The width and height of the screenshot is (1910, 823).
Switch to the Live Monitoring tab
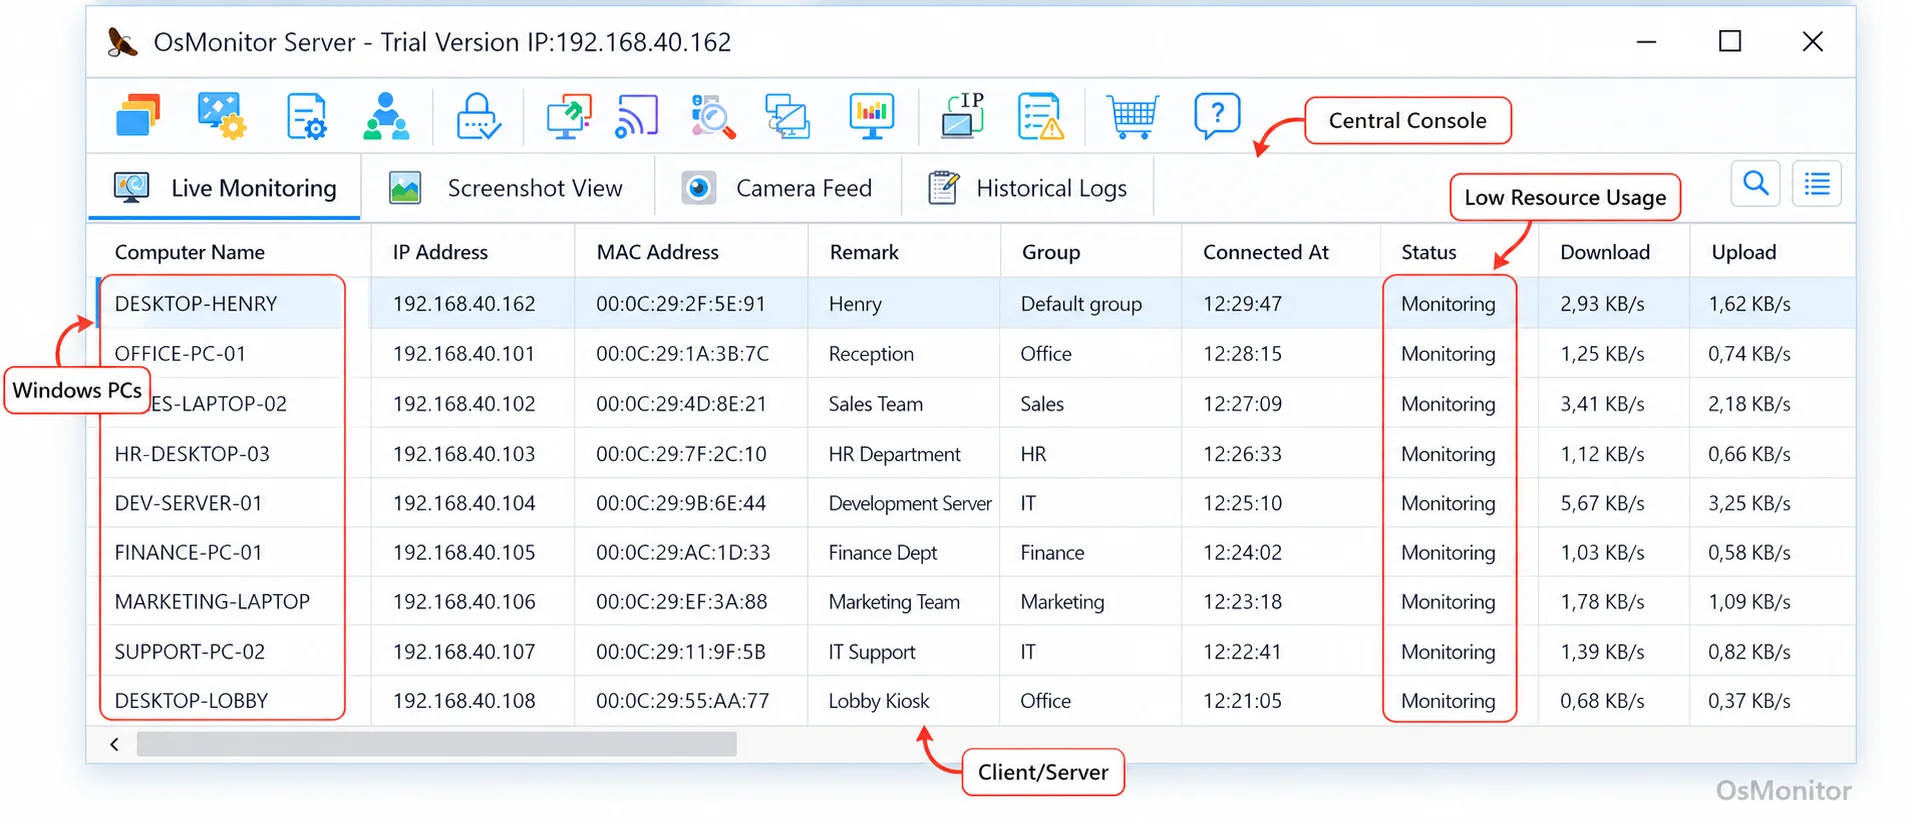[224, 188]
